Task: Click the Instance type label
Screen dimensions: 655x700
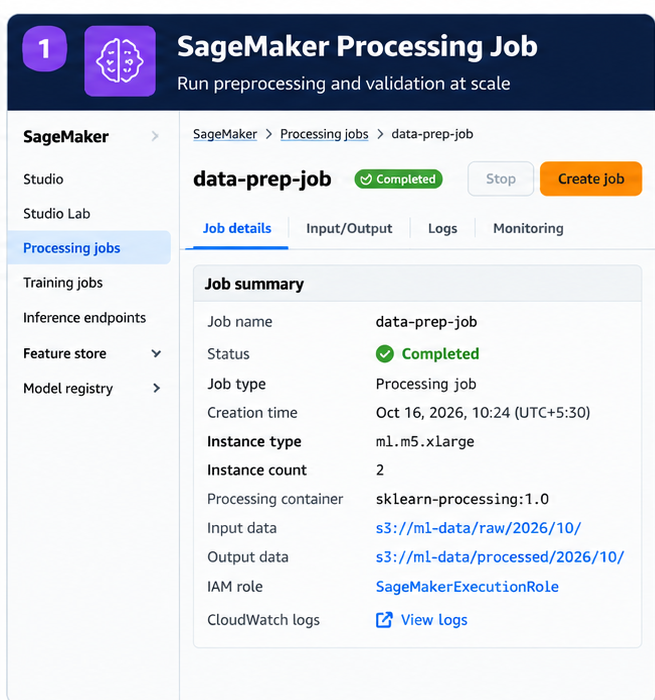Action: click(254, 442)
